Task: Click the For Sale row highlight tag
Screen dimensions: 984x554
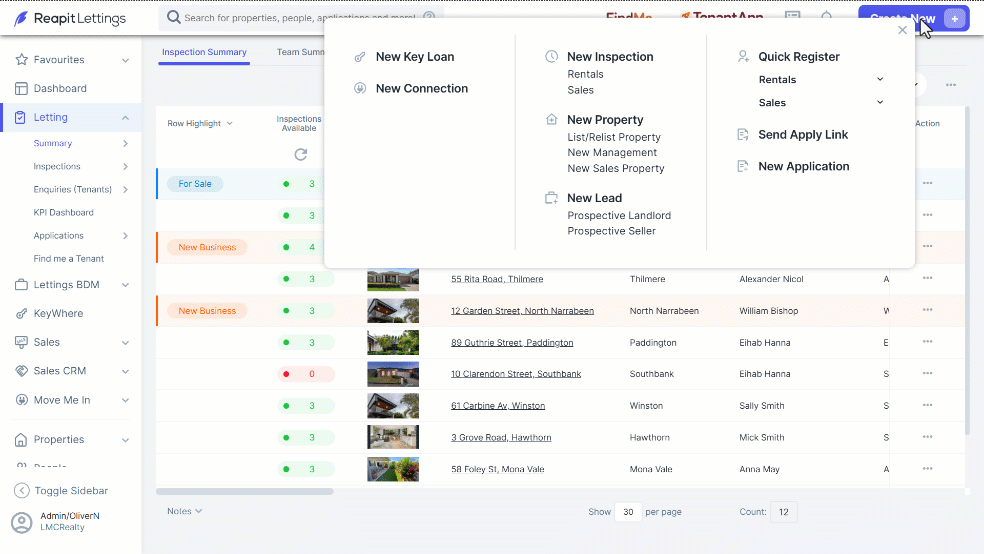Action: (x=195, y=184)
